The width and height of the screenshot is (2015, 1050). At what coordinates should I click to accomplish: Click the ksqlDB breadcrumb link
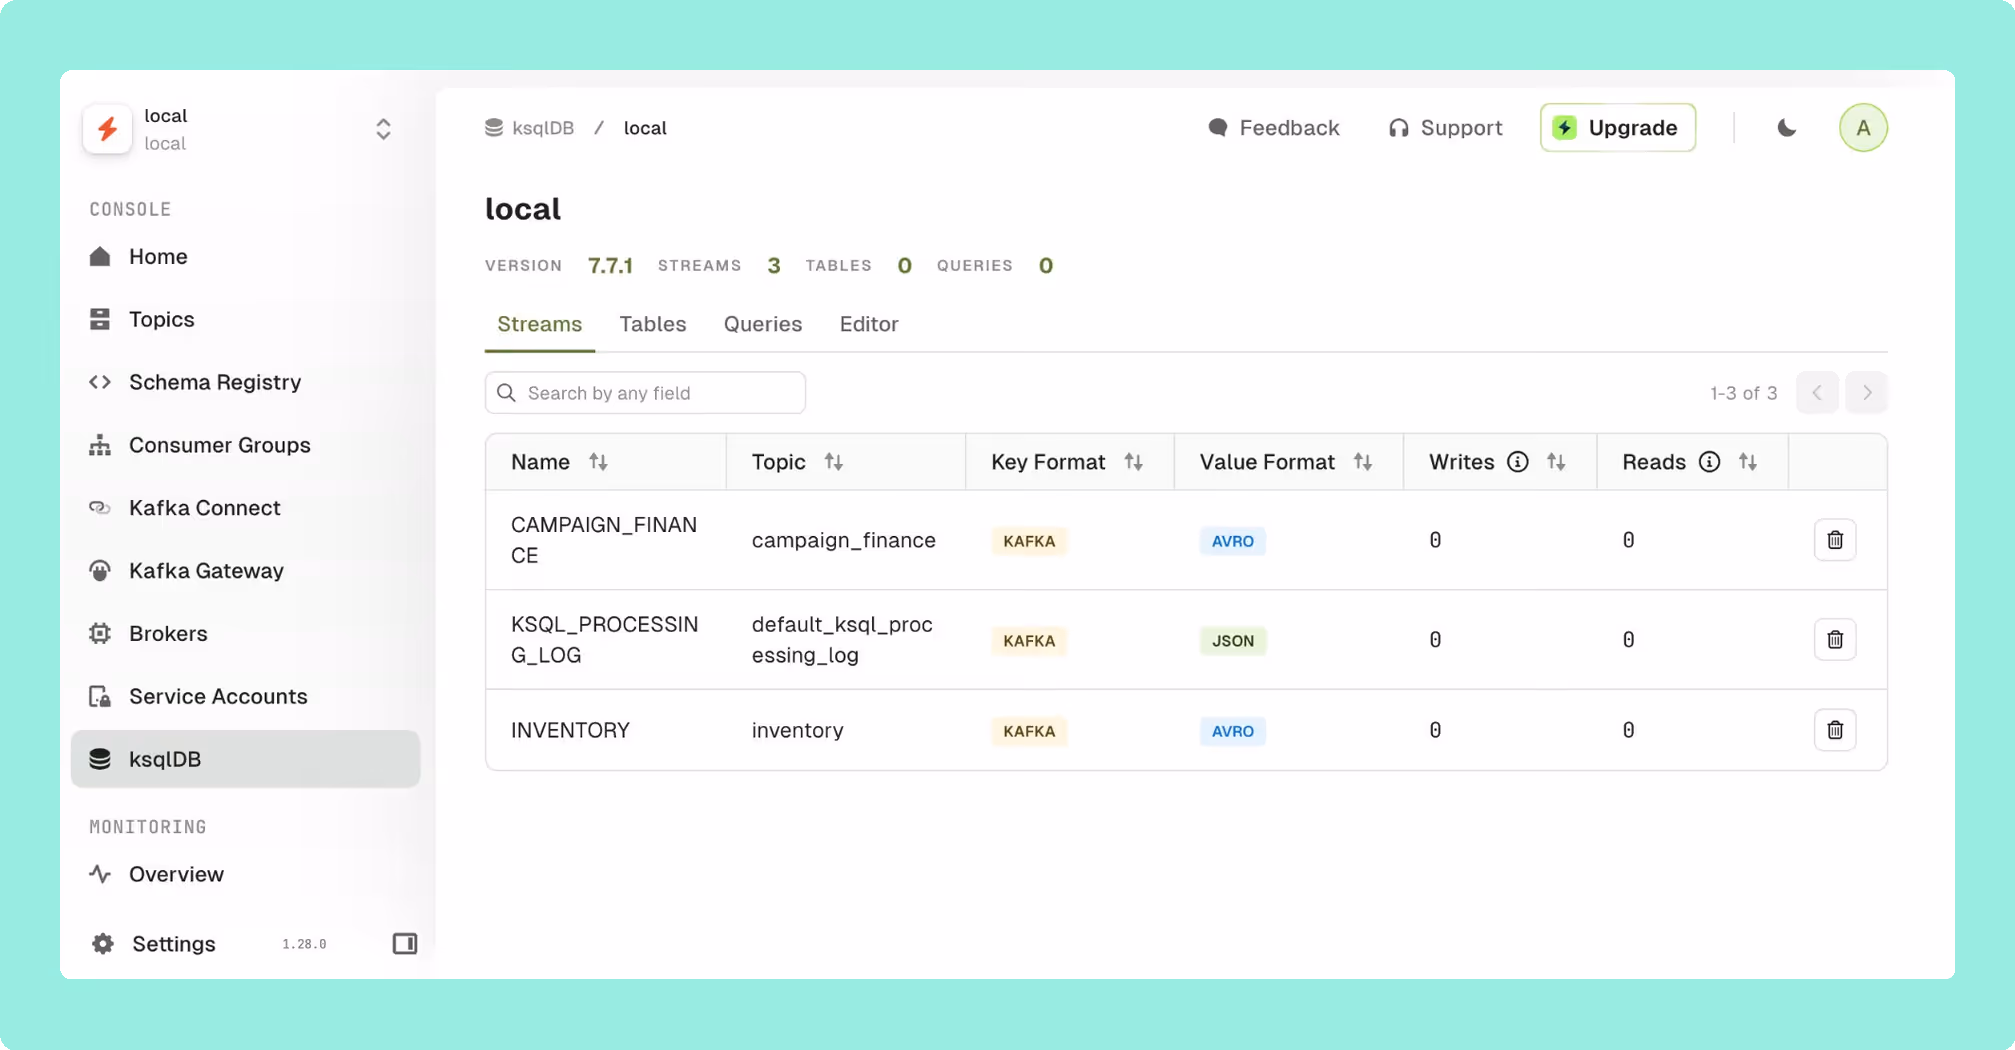[529, 128]
